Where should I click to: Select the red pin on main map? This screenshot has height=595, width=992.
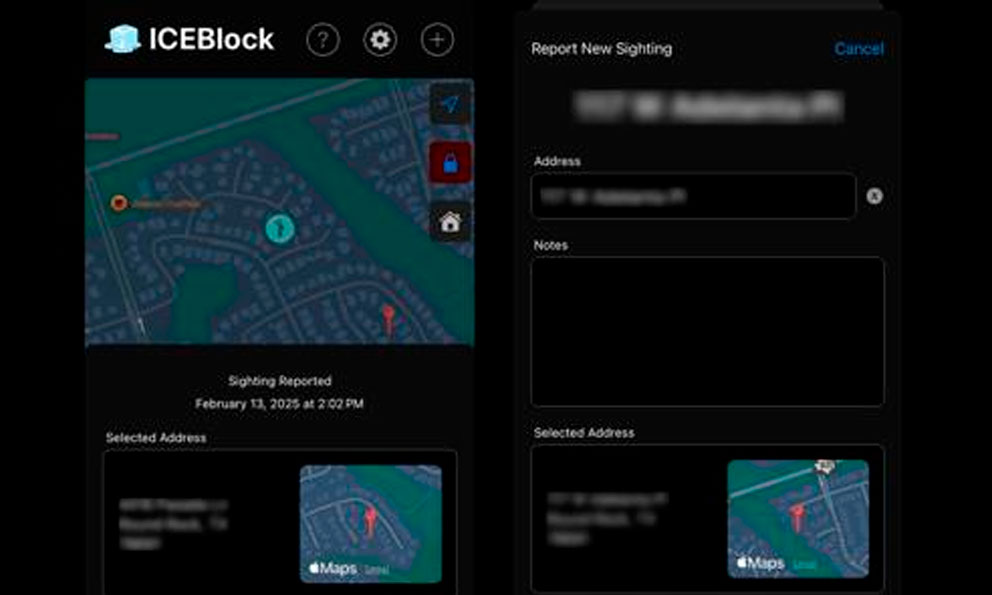pyautogui.click(x=388, y=317)
